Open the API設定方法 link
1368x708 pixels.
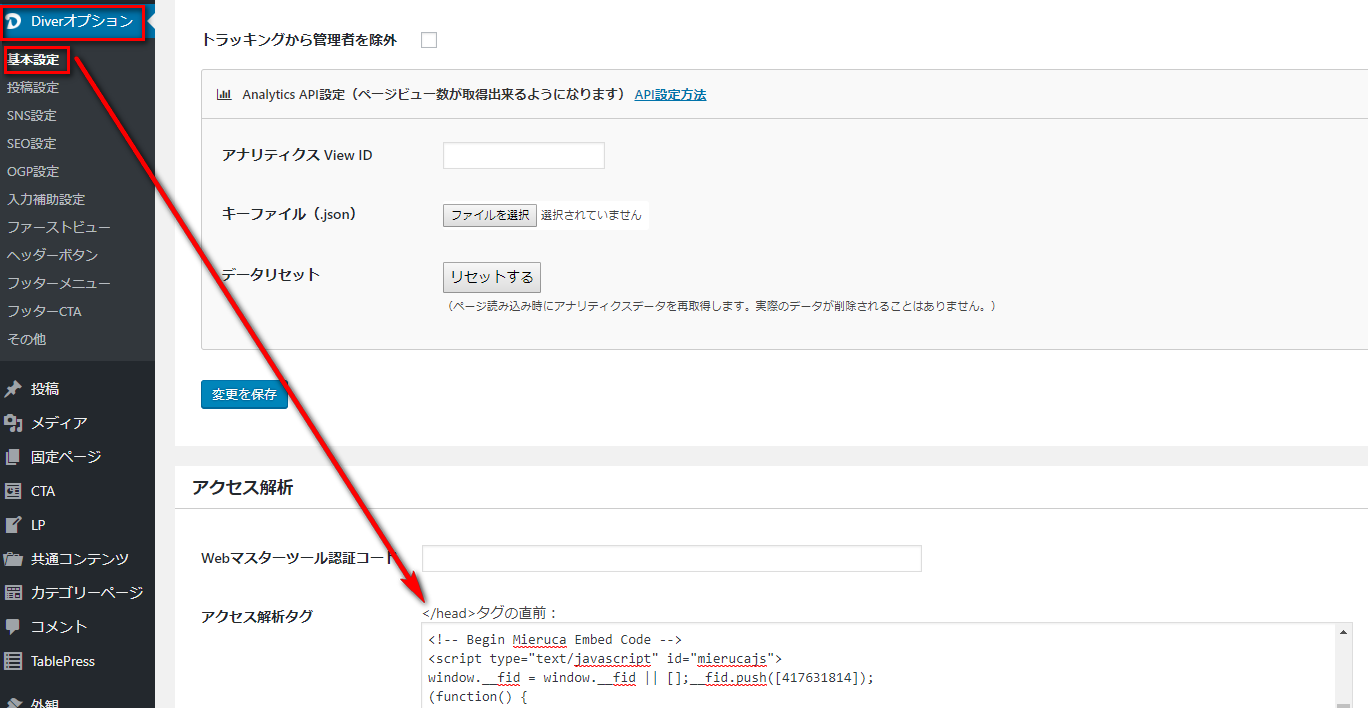tap(670, 95)
